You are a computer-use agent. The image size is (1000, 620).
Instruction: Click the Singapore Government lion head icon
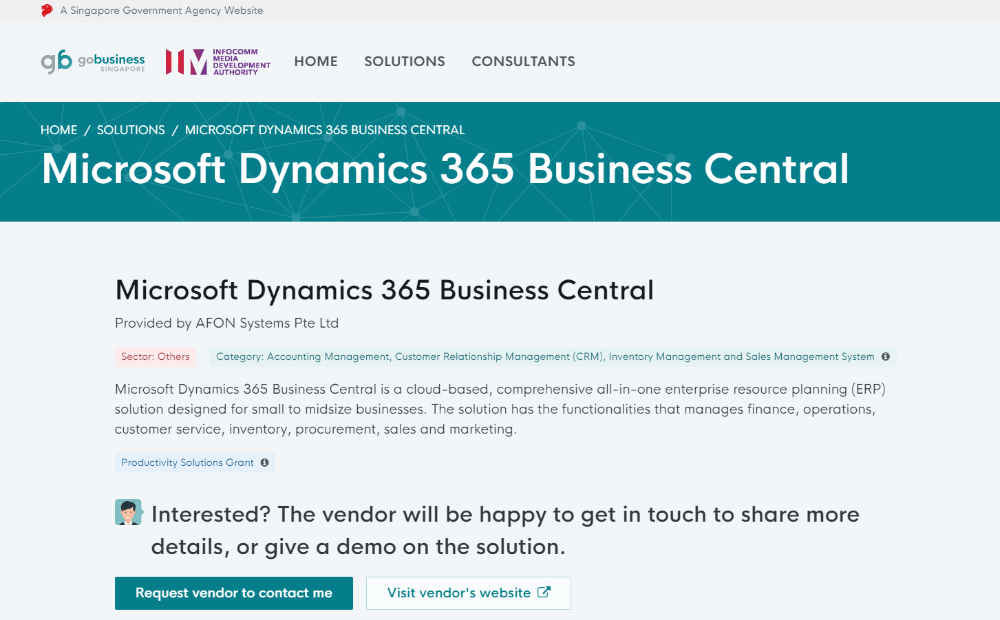pos(47,10)
